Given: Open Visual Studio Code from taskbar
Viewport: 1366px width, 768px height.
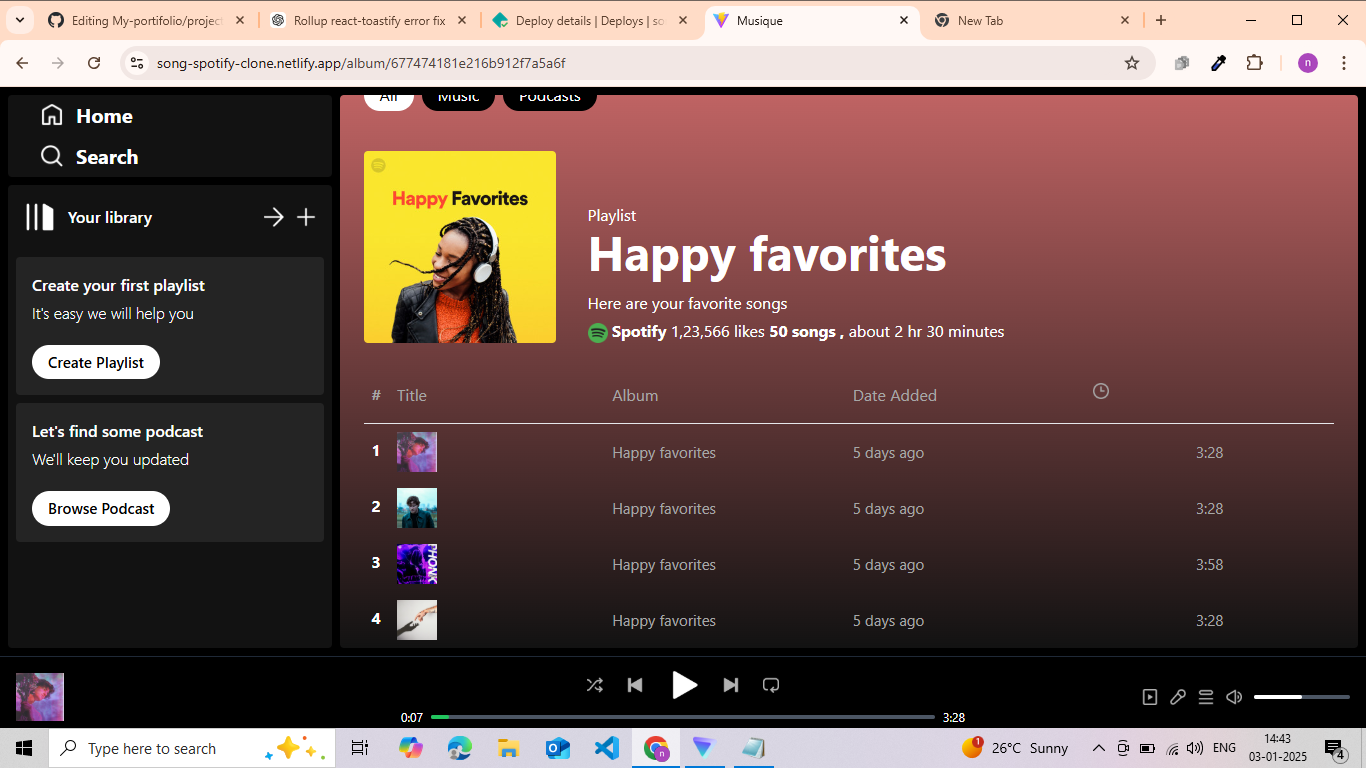Looking at the screenshot, I should coord(606,748).
